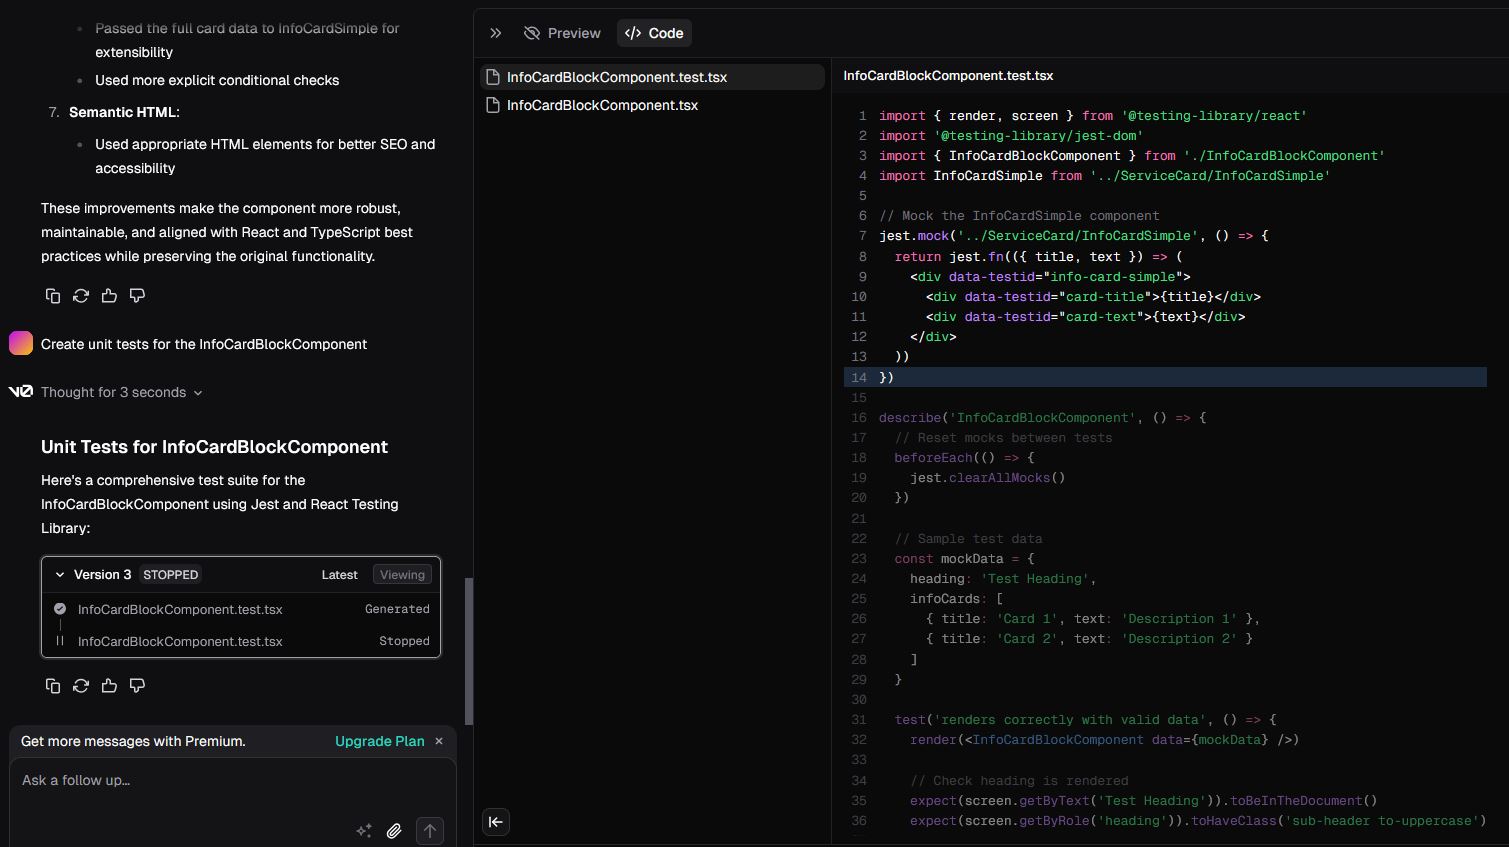
Task: Collapse the Version 3 block chevron
Action: pos(60,575)
